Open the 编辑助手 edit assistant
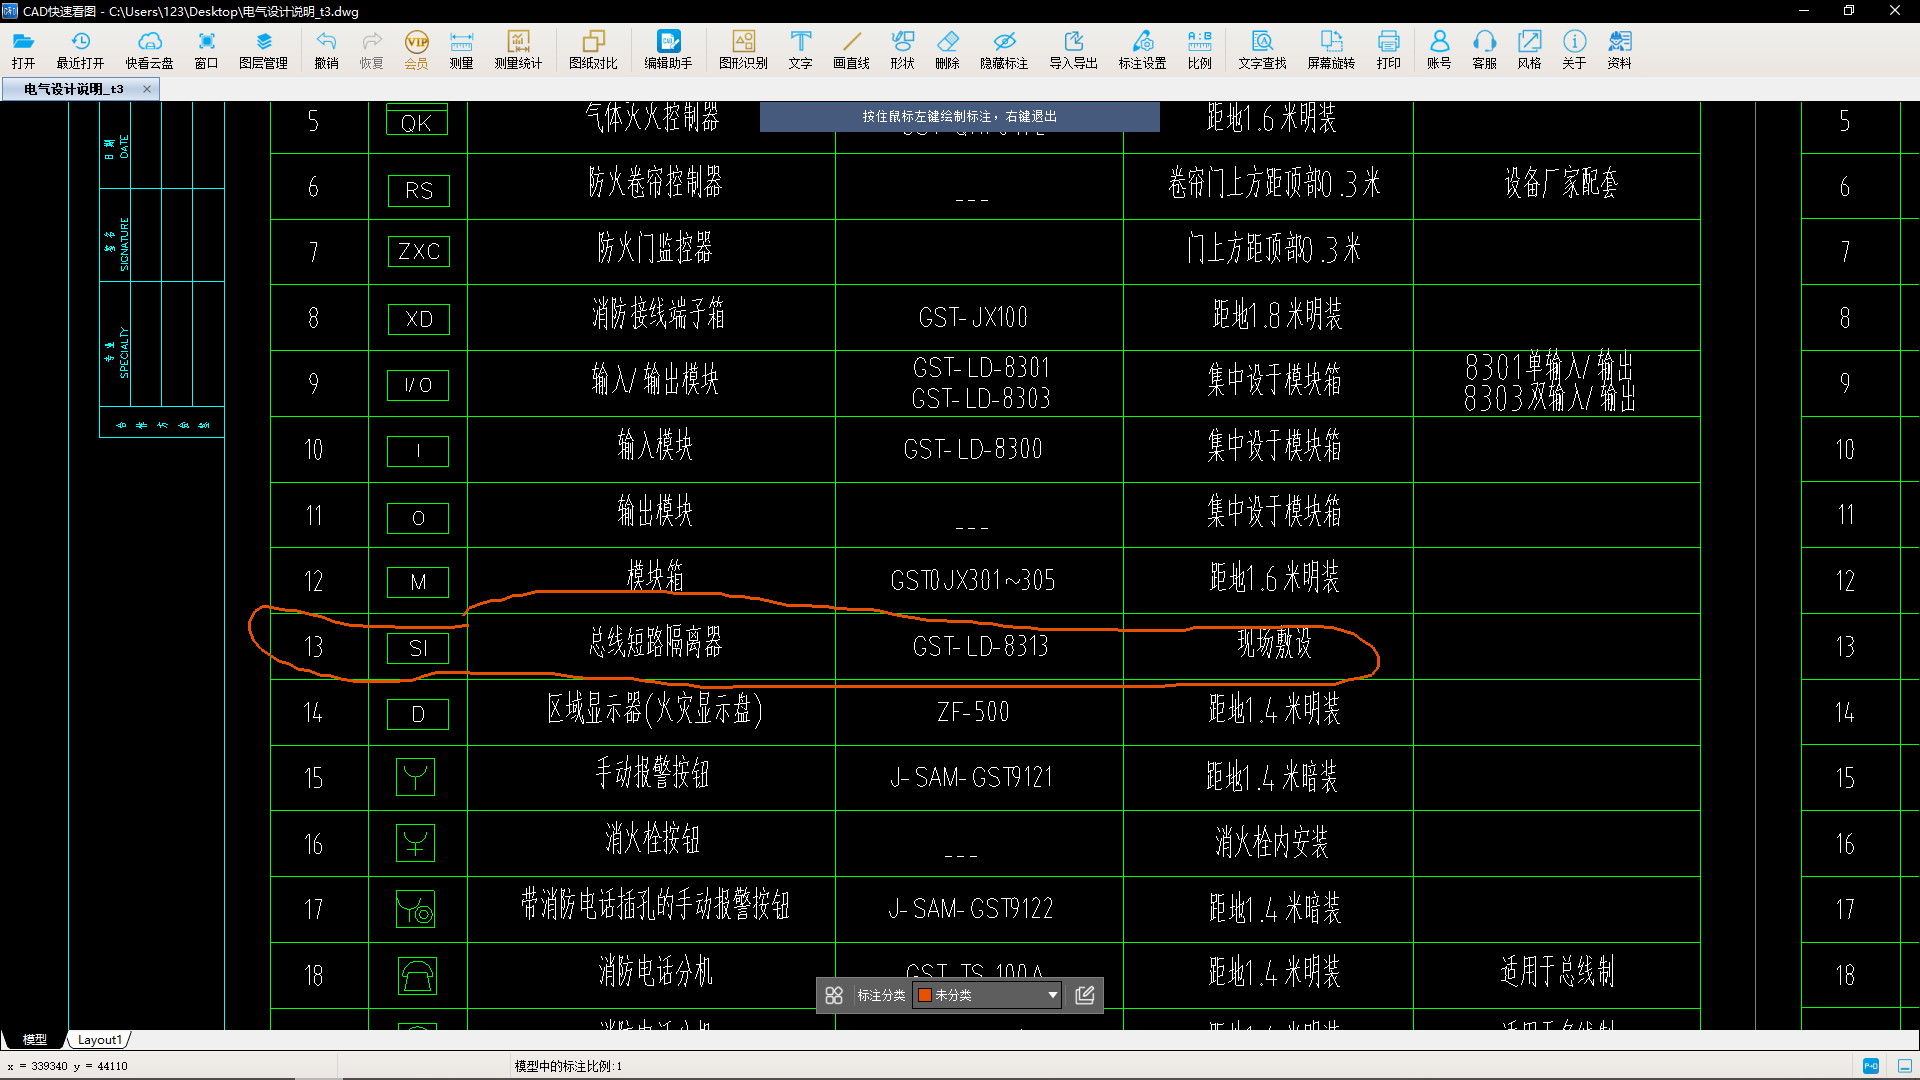The width and height of the screenshot is (1920, 1080). pos(668,49)
